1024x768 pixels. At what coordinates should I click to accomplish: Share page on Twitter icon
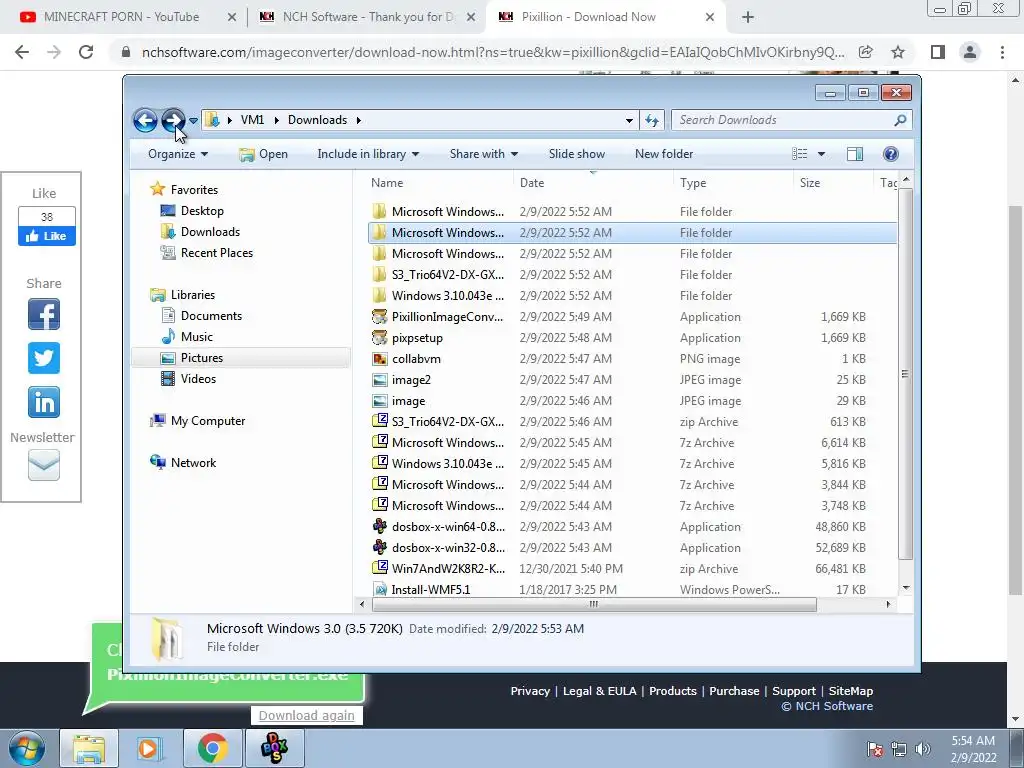pyautogui.click(x=44, y=358)
